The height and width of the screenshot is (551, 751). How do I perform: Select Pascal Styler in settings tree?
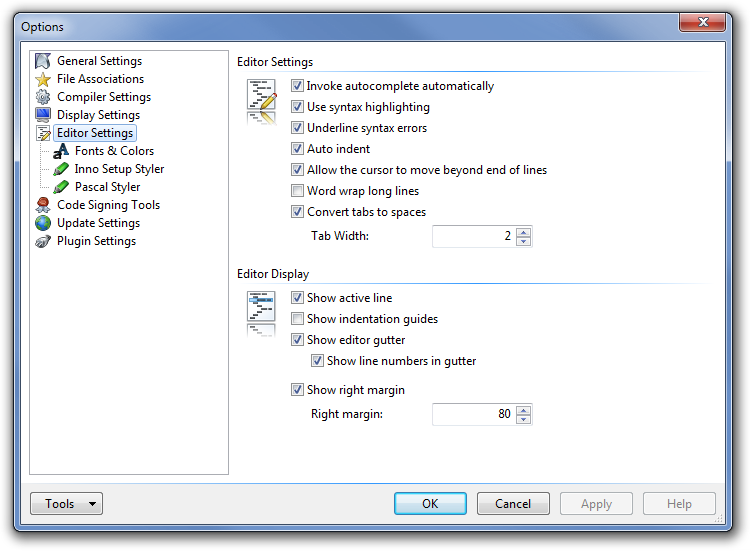pos(107,187)
